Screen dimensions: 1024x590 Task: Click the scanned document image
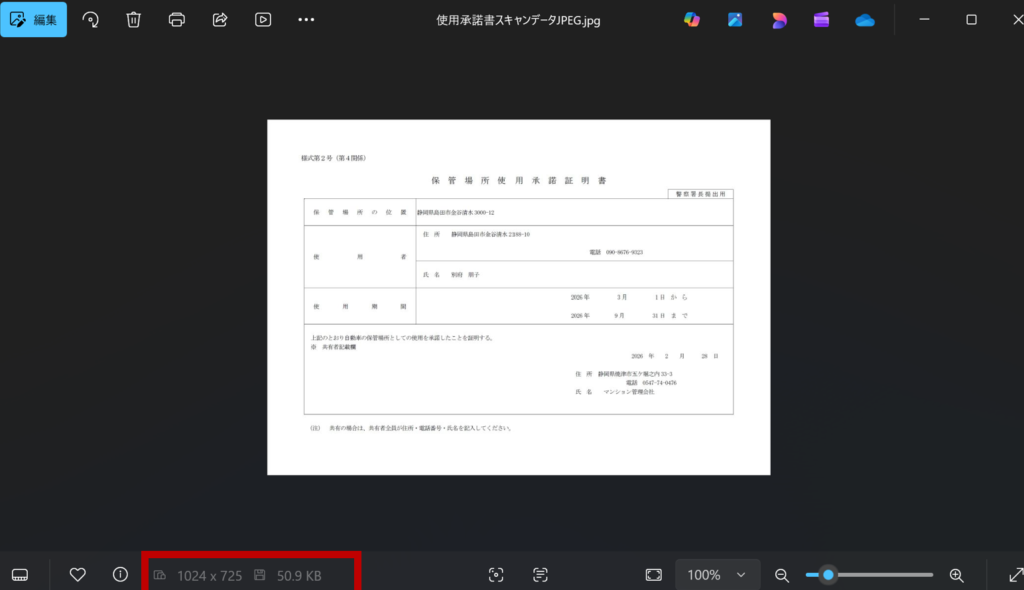coord(518,297)
